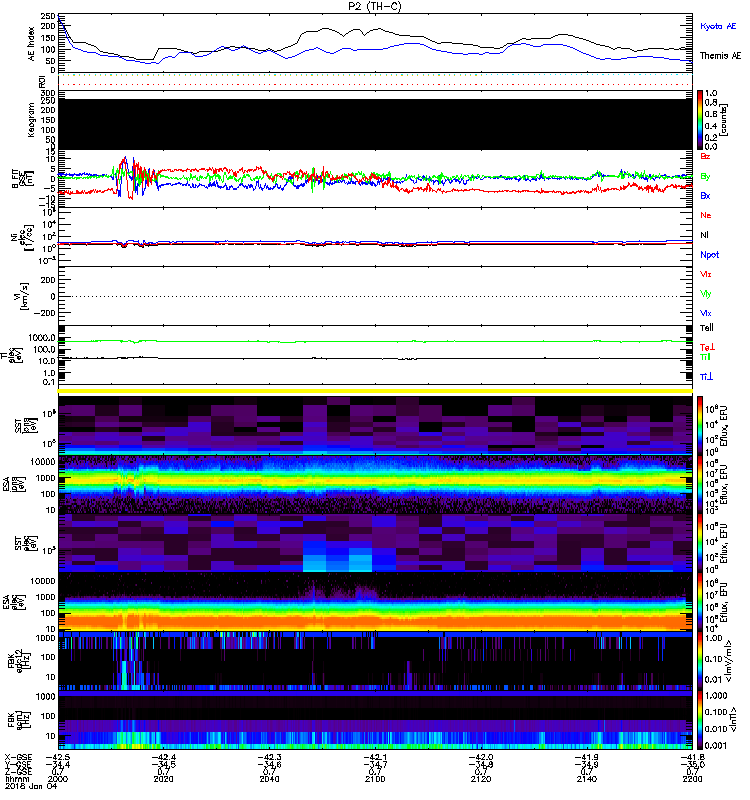Image resolution: width=750 pixels, height=800 pixels.
Task: Click the AE Index axis label
Action: 32,44
